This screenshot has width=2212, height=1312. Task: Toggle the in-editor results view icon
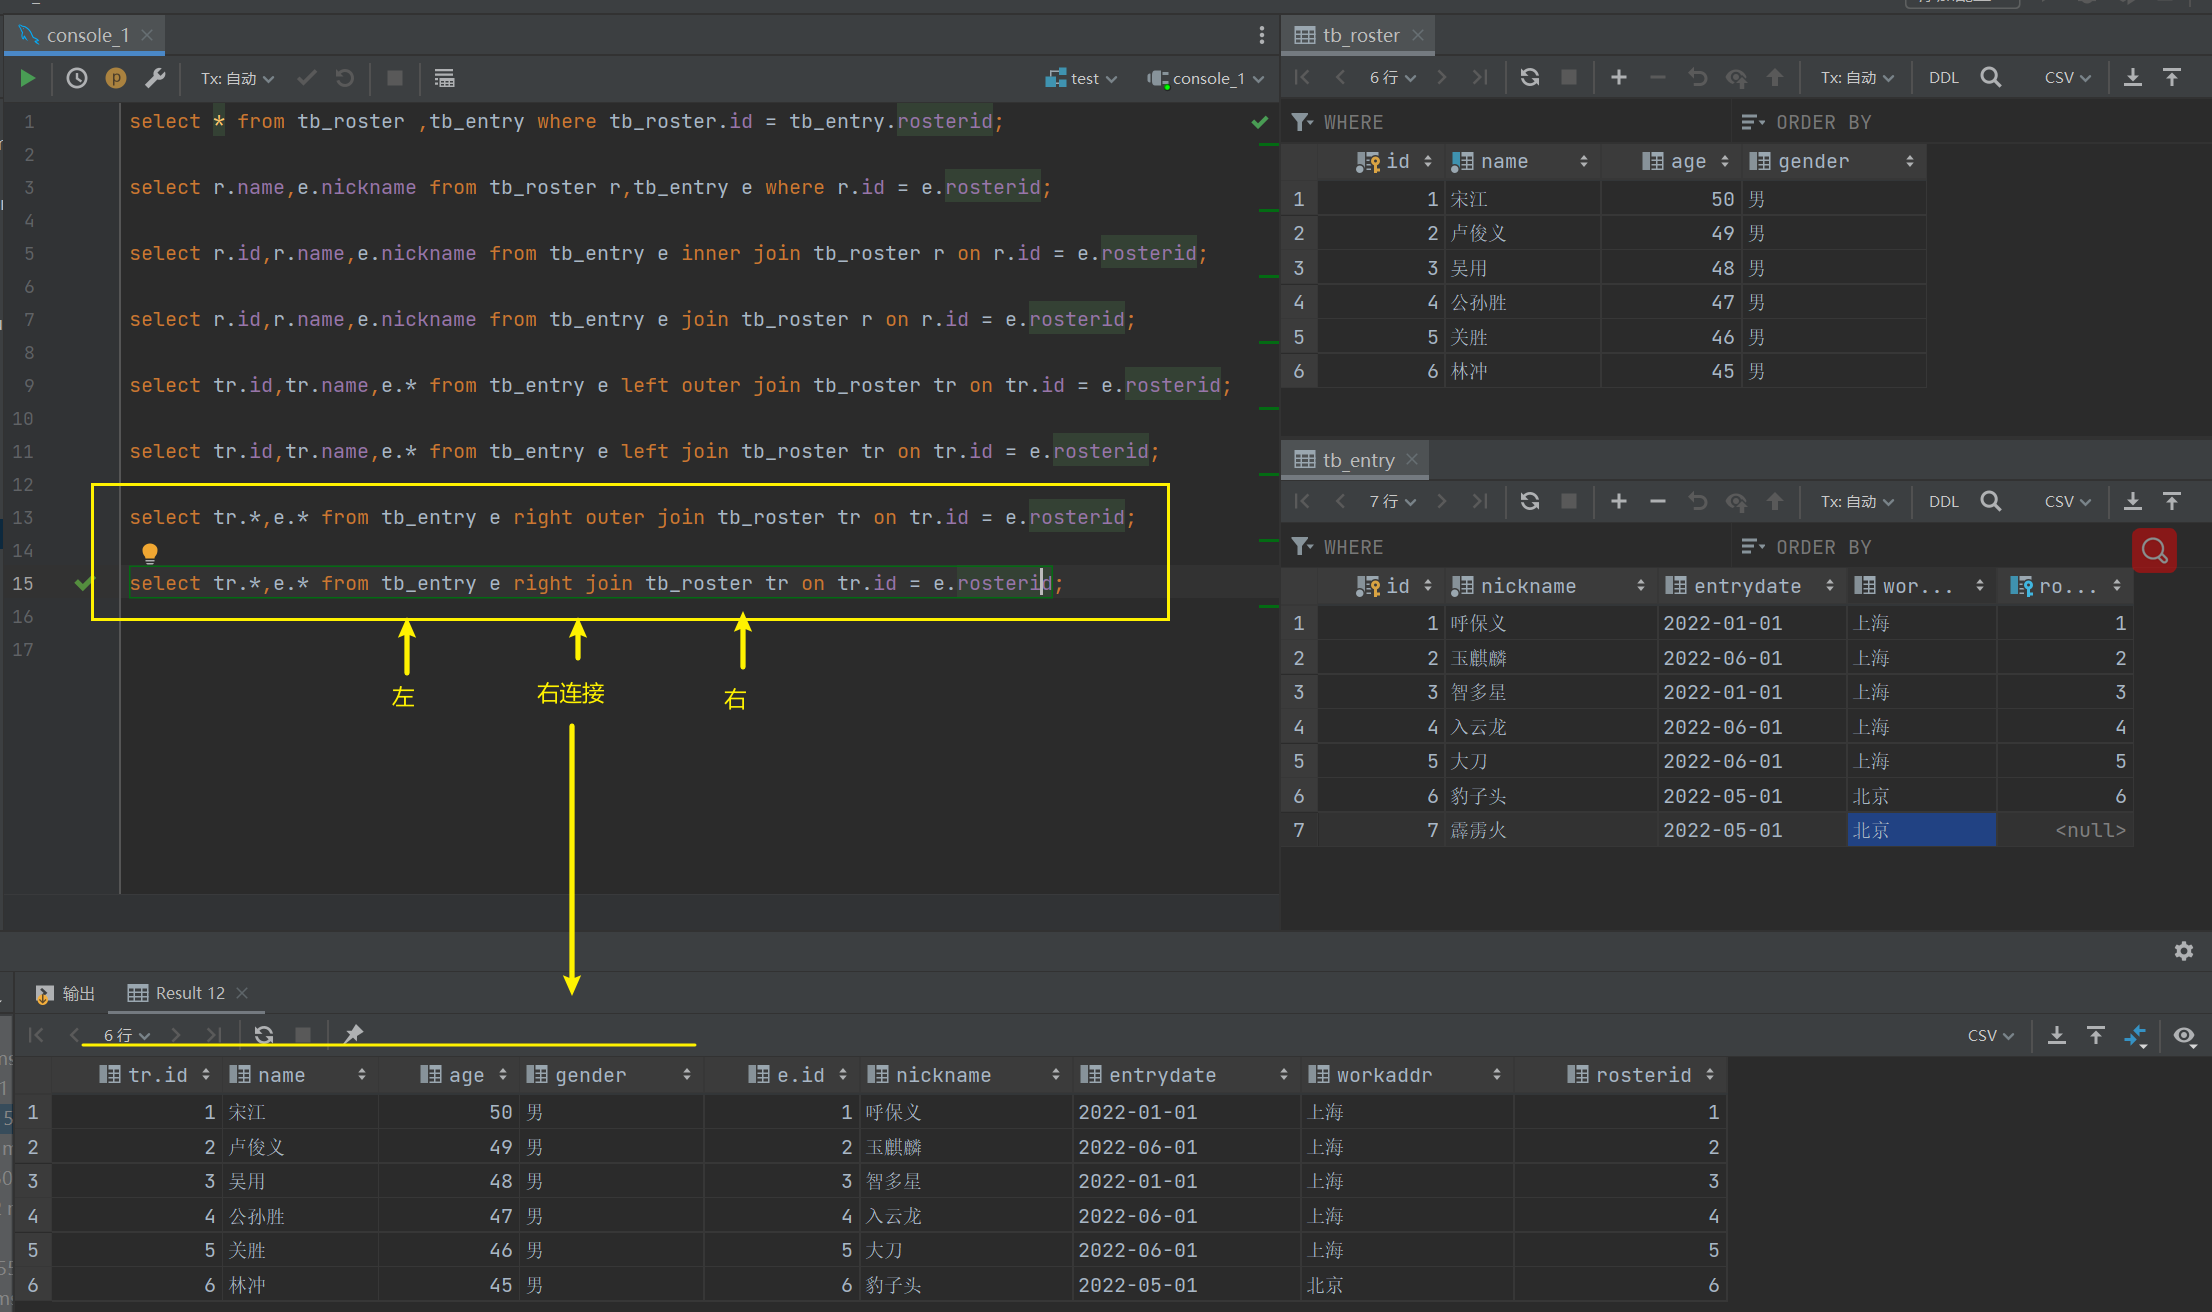(445, 78)
